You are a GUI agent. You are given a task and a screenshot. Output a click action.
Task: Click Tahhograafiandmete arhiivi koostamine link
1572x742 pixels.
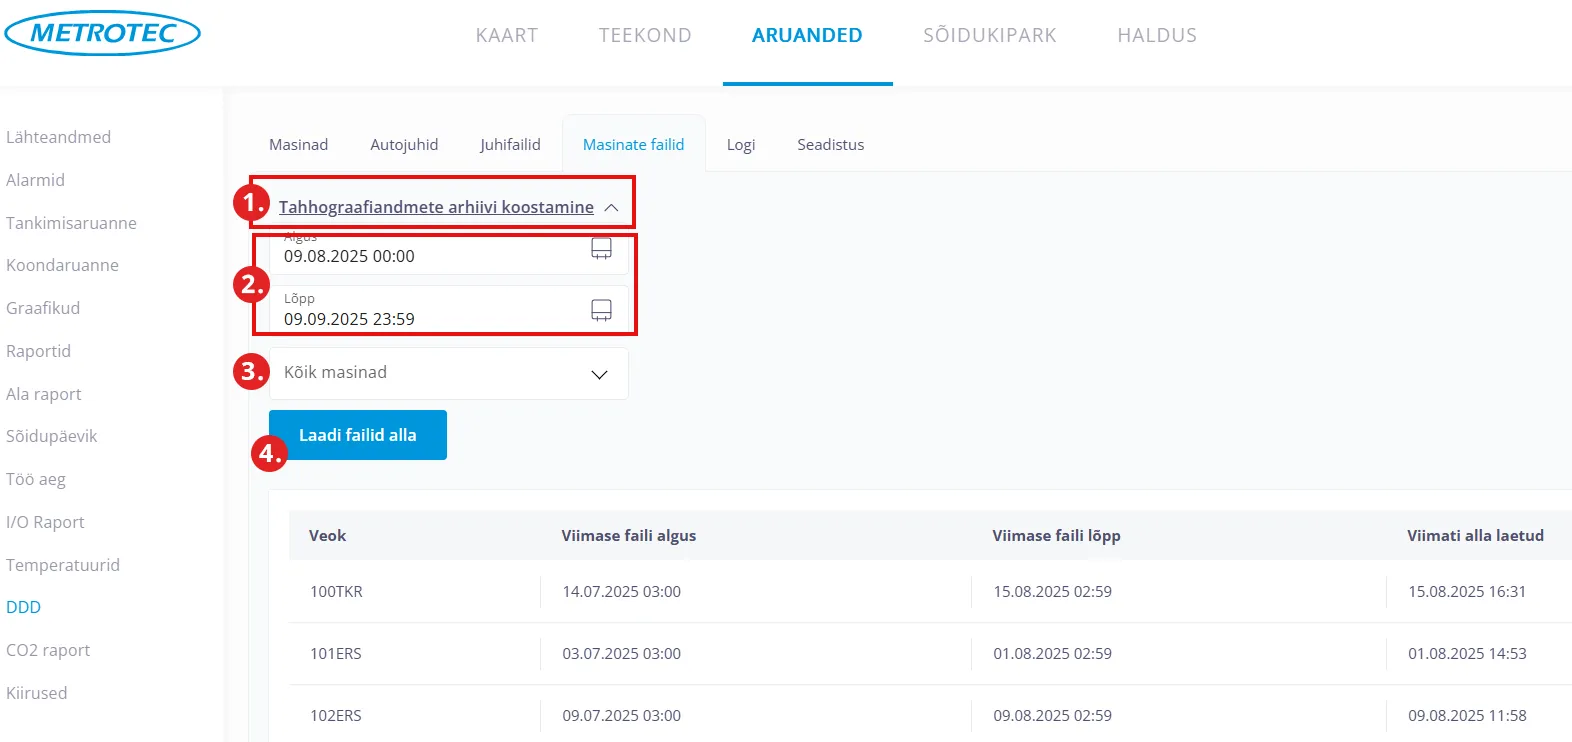pos(436,207)
